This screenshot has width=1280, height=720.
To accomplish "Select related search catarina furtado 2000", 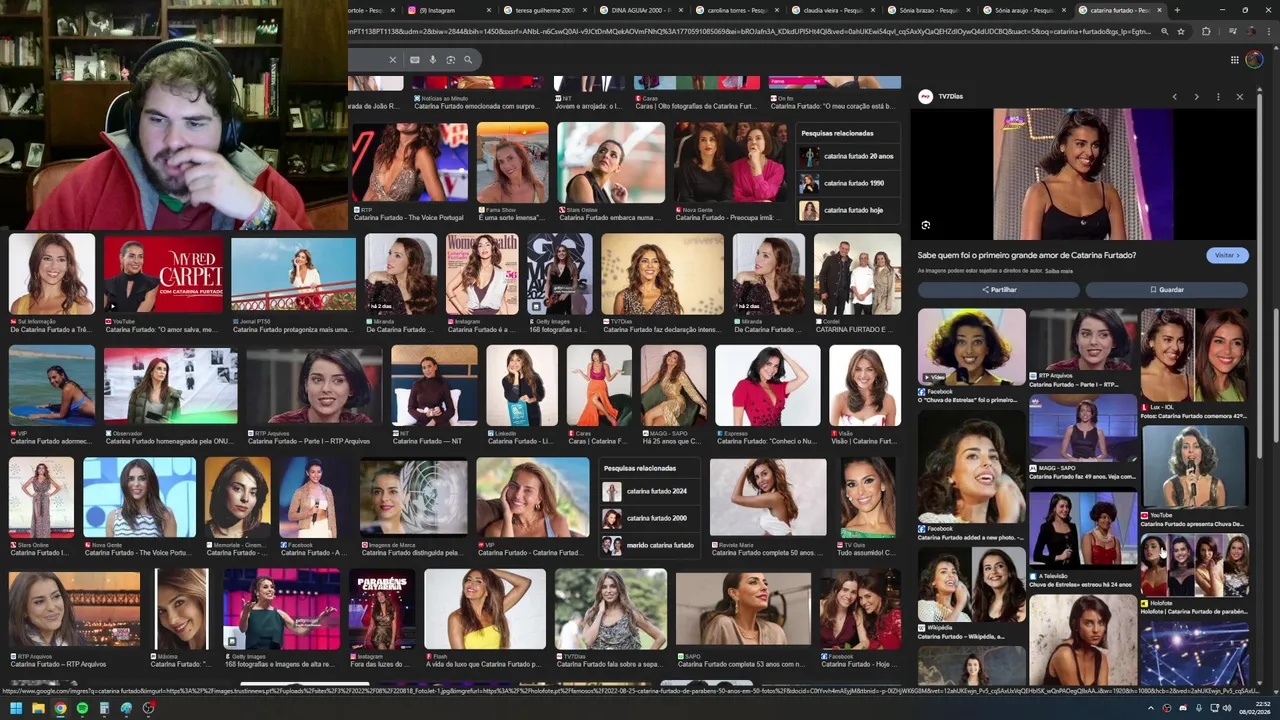I will [x=651, y=519].
